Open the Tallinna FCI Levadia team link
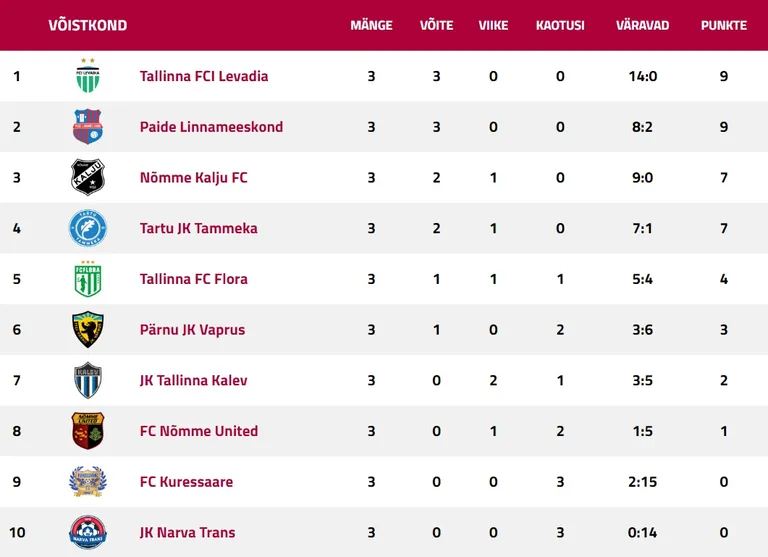 [204, 76]
